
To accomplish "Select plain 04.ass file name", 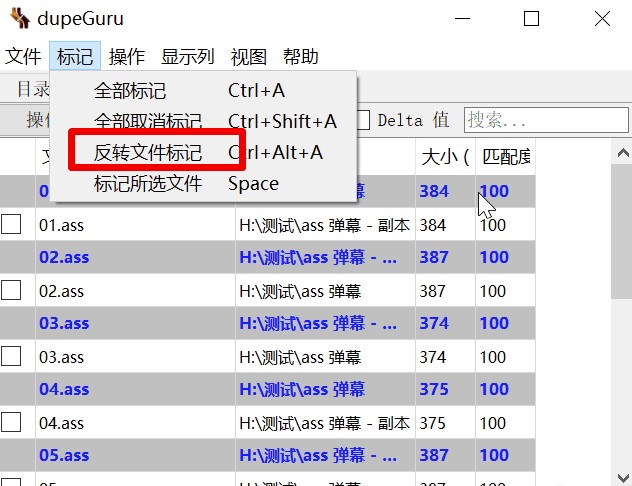I will click(x=62, y=424).
